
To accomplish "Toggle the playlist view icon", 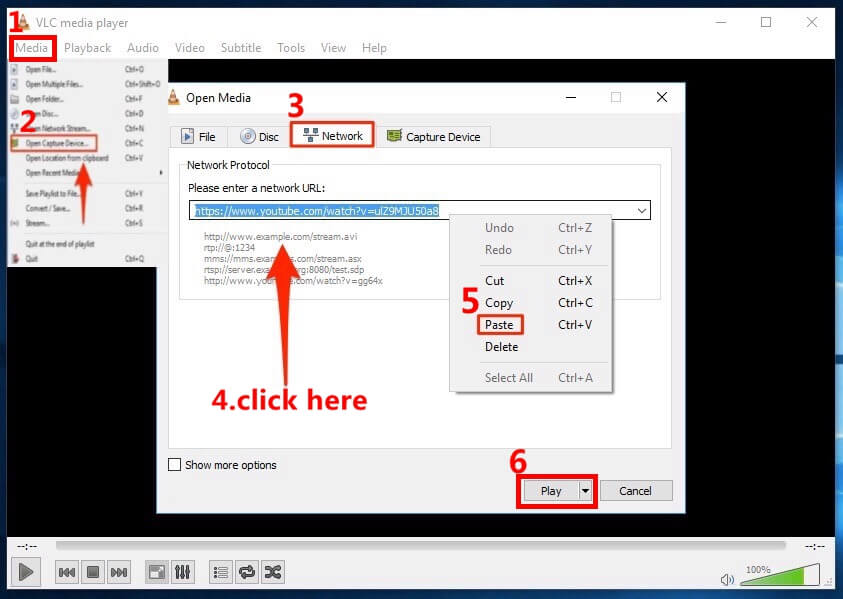I will tap(220, 572).
